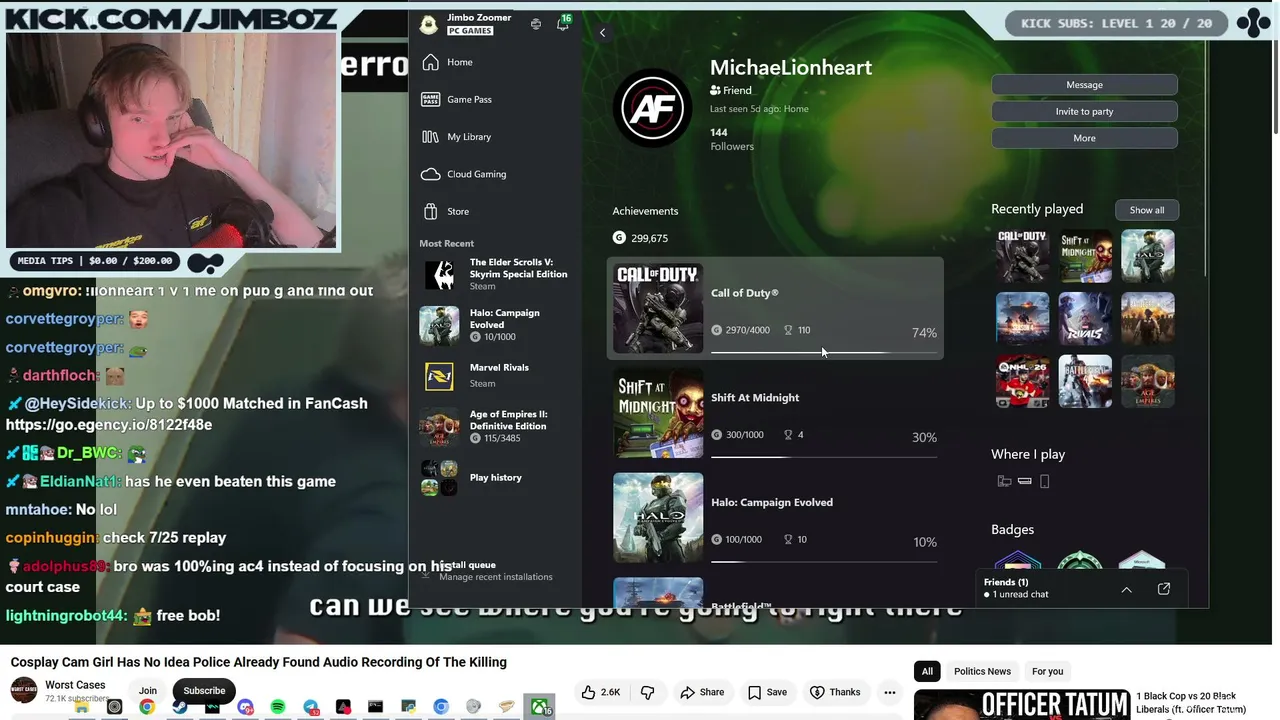
Task: Open the Officer Tatum recommended video thumbnail
Action: pyautogui.click(x=1021, y=704)
